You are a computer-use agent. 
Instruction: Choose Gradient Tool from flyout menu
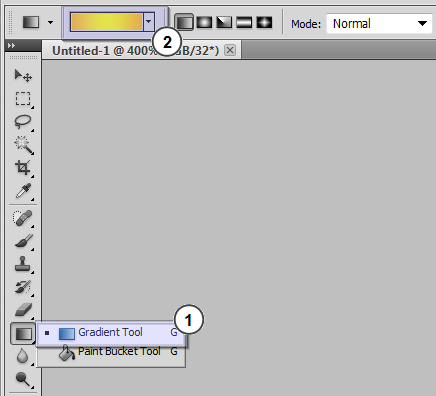[x=111, y=333]
